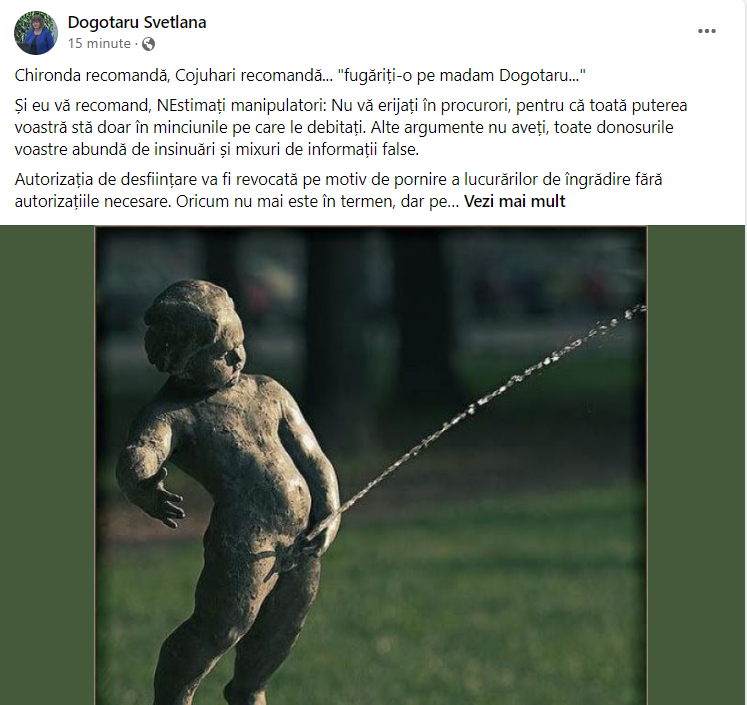747x705 pixels.
Task: Open the "15 minute" timestamp link
Action: click(x=99, y=43)
